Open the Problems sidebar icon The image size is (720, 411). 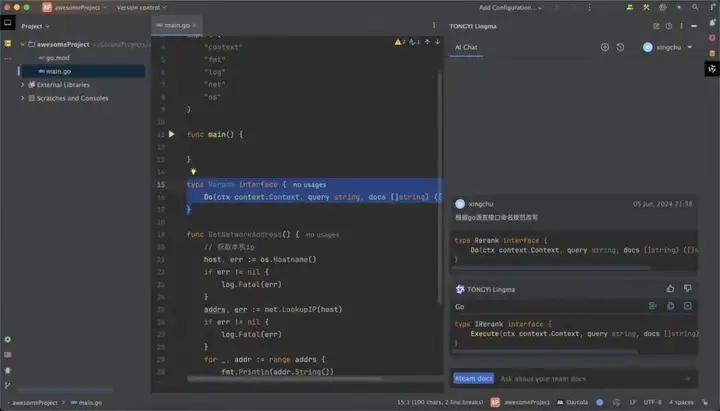(x=8, y=370)
